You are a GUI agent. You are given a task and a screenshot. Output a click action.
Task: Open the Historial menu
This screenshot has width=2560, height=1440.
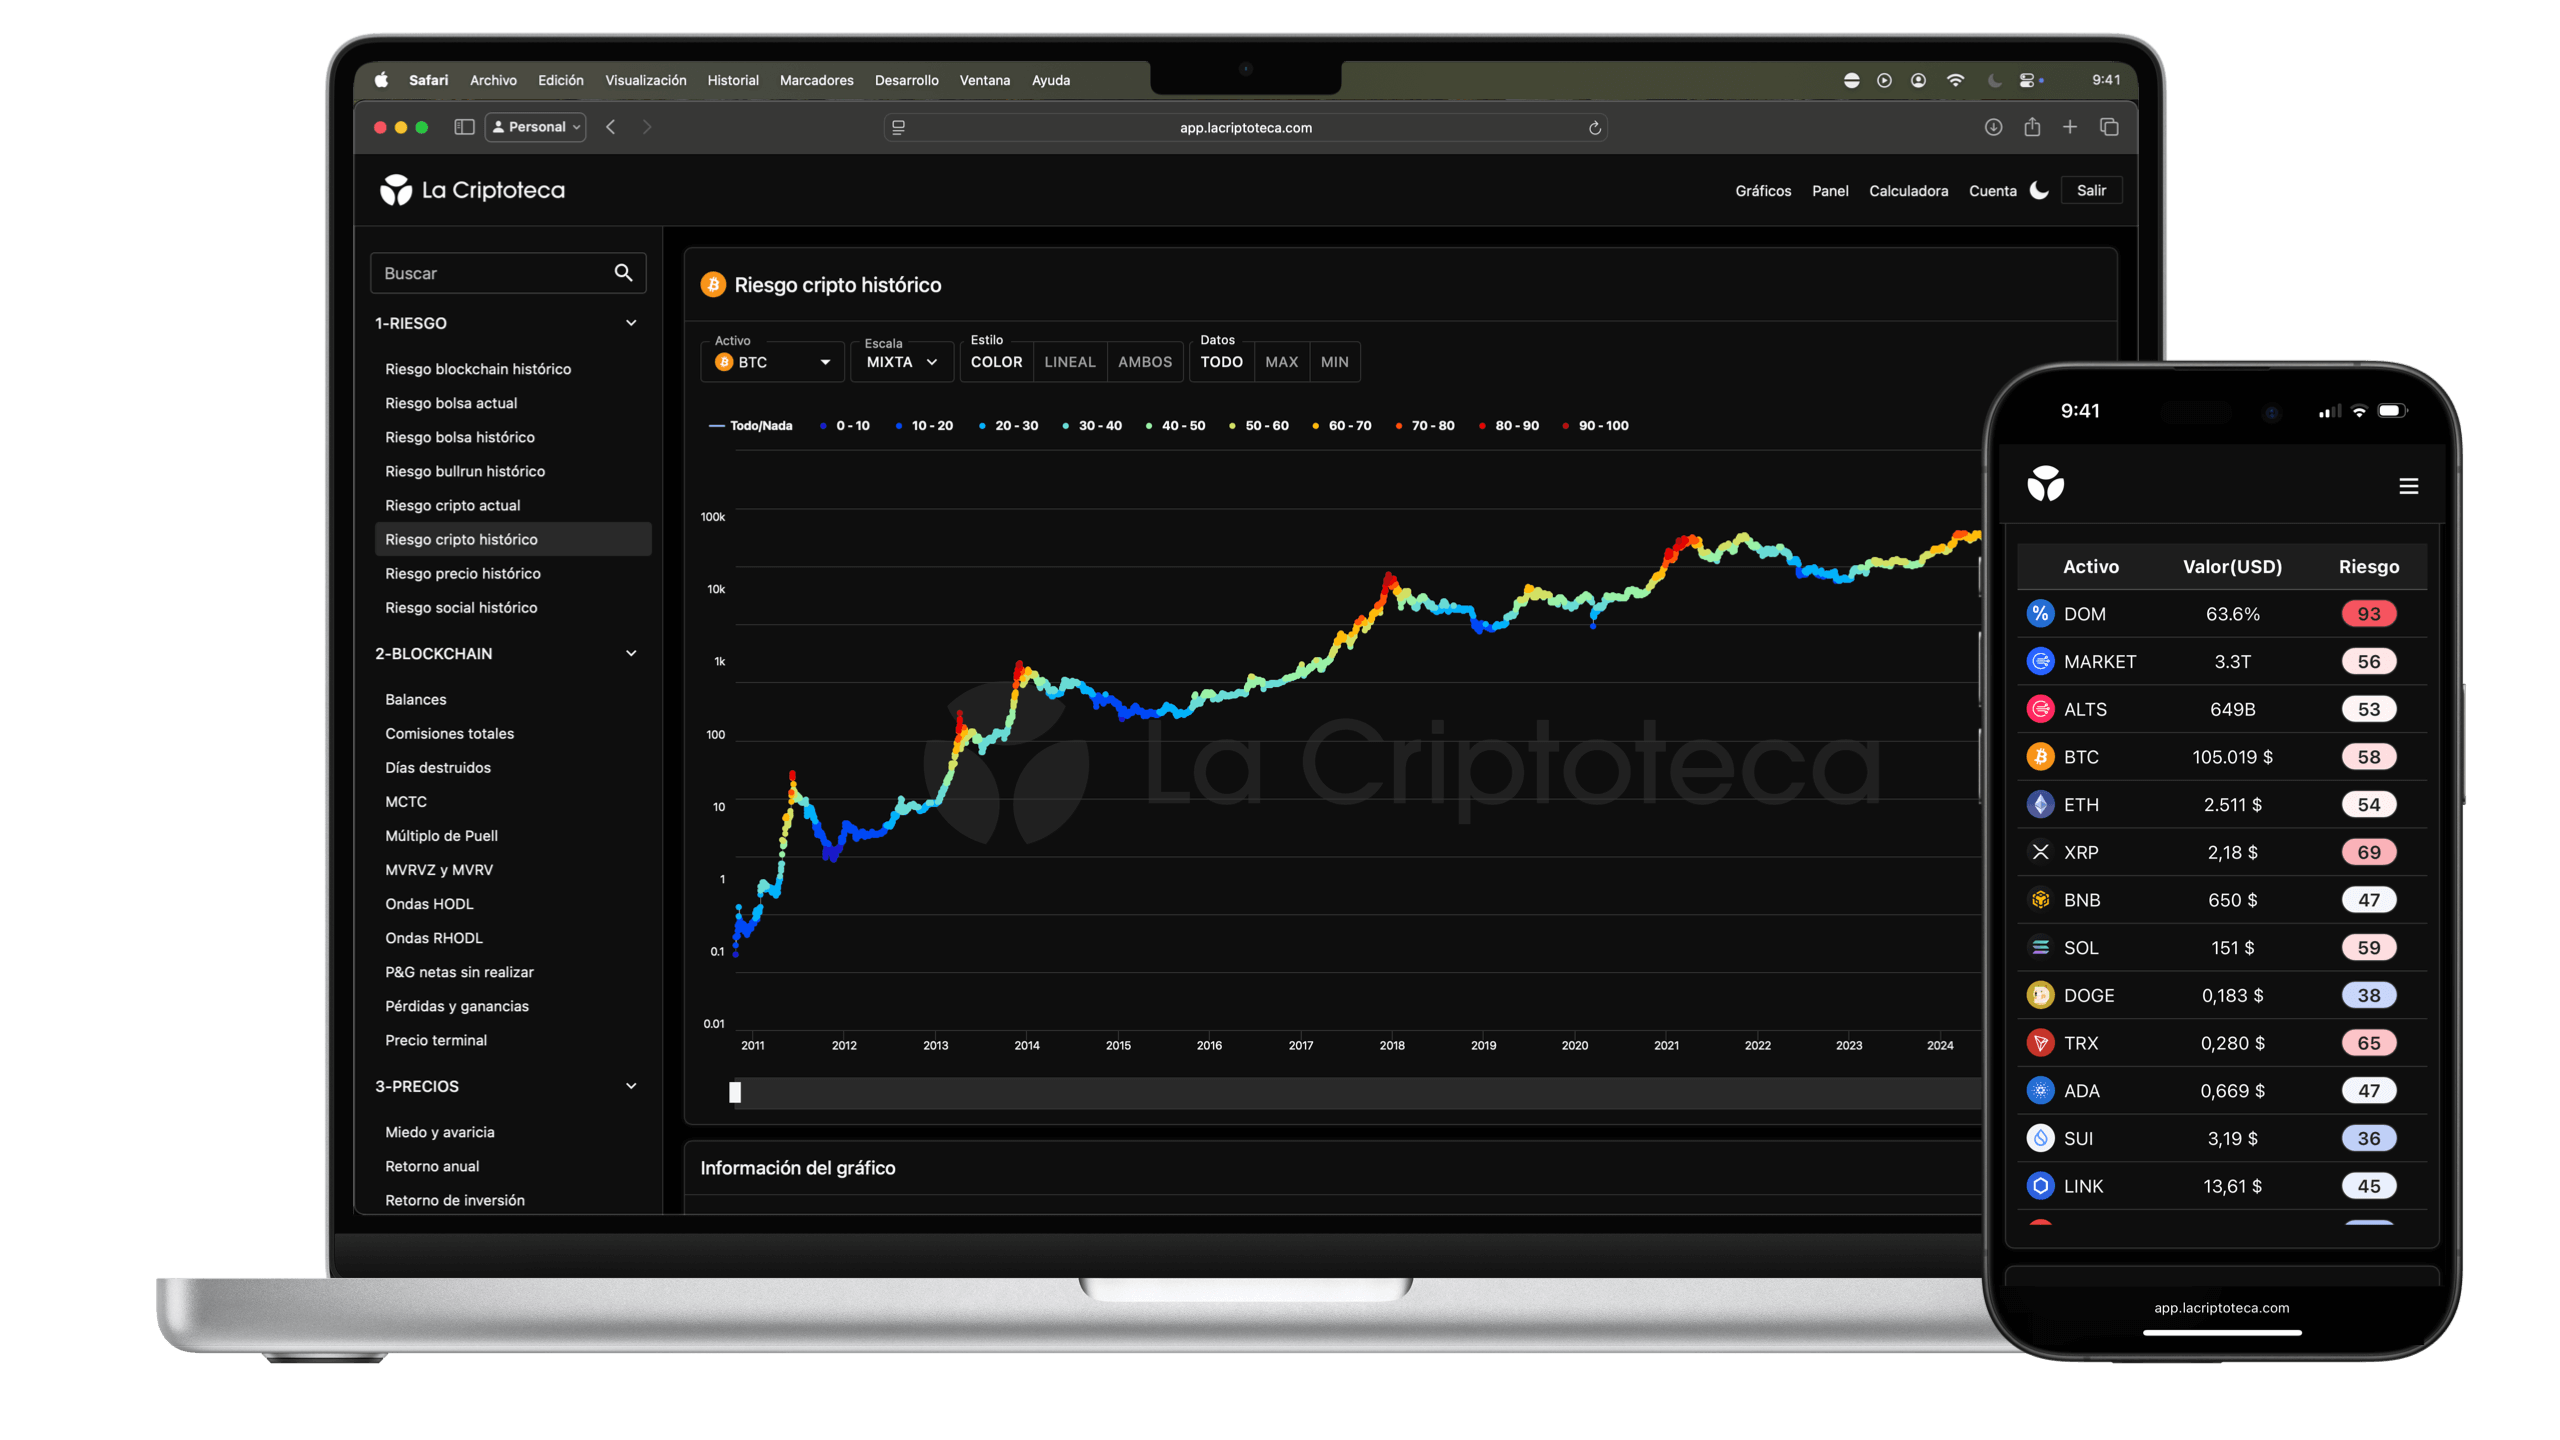(732, 80)
